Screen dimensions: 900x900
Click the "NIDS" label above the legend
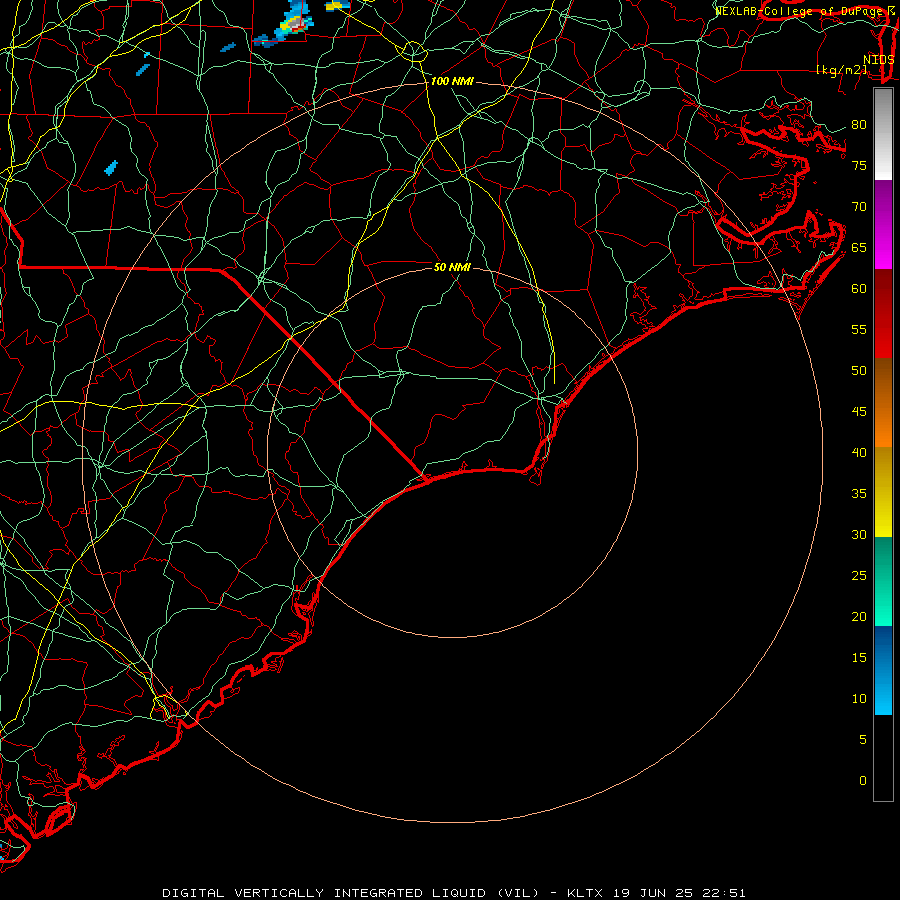tap(879, 60)
